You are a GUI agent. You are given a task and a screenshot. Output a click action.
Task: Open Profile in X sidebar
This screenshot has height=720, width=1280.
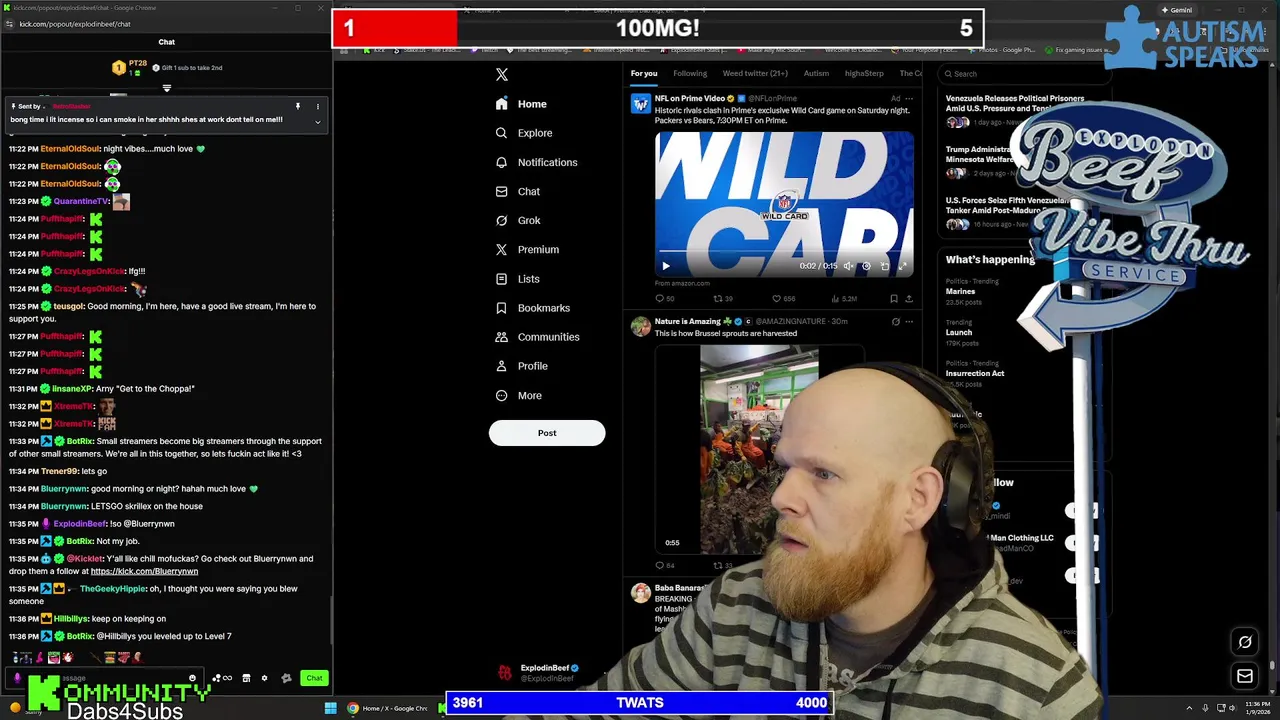tap(521, 366)
